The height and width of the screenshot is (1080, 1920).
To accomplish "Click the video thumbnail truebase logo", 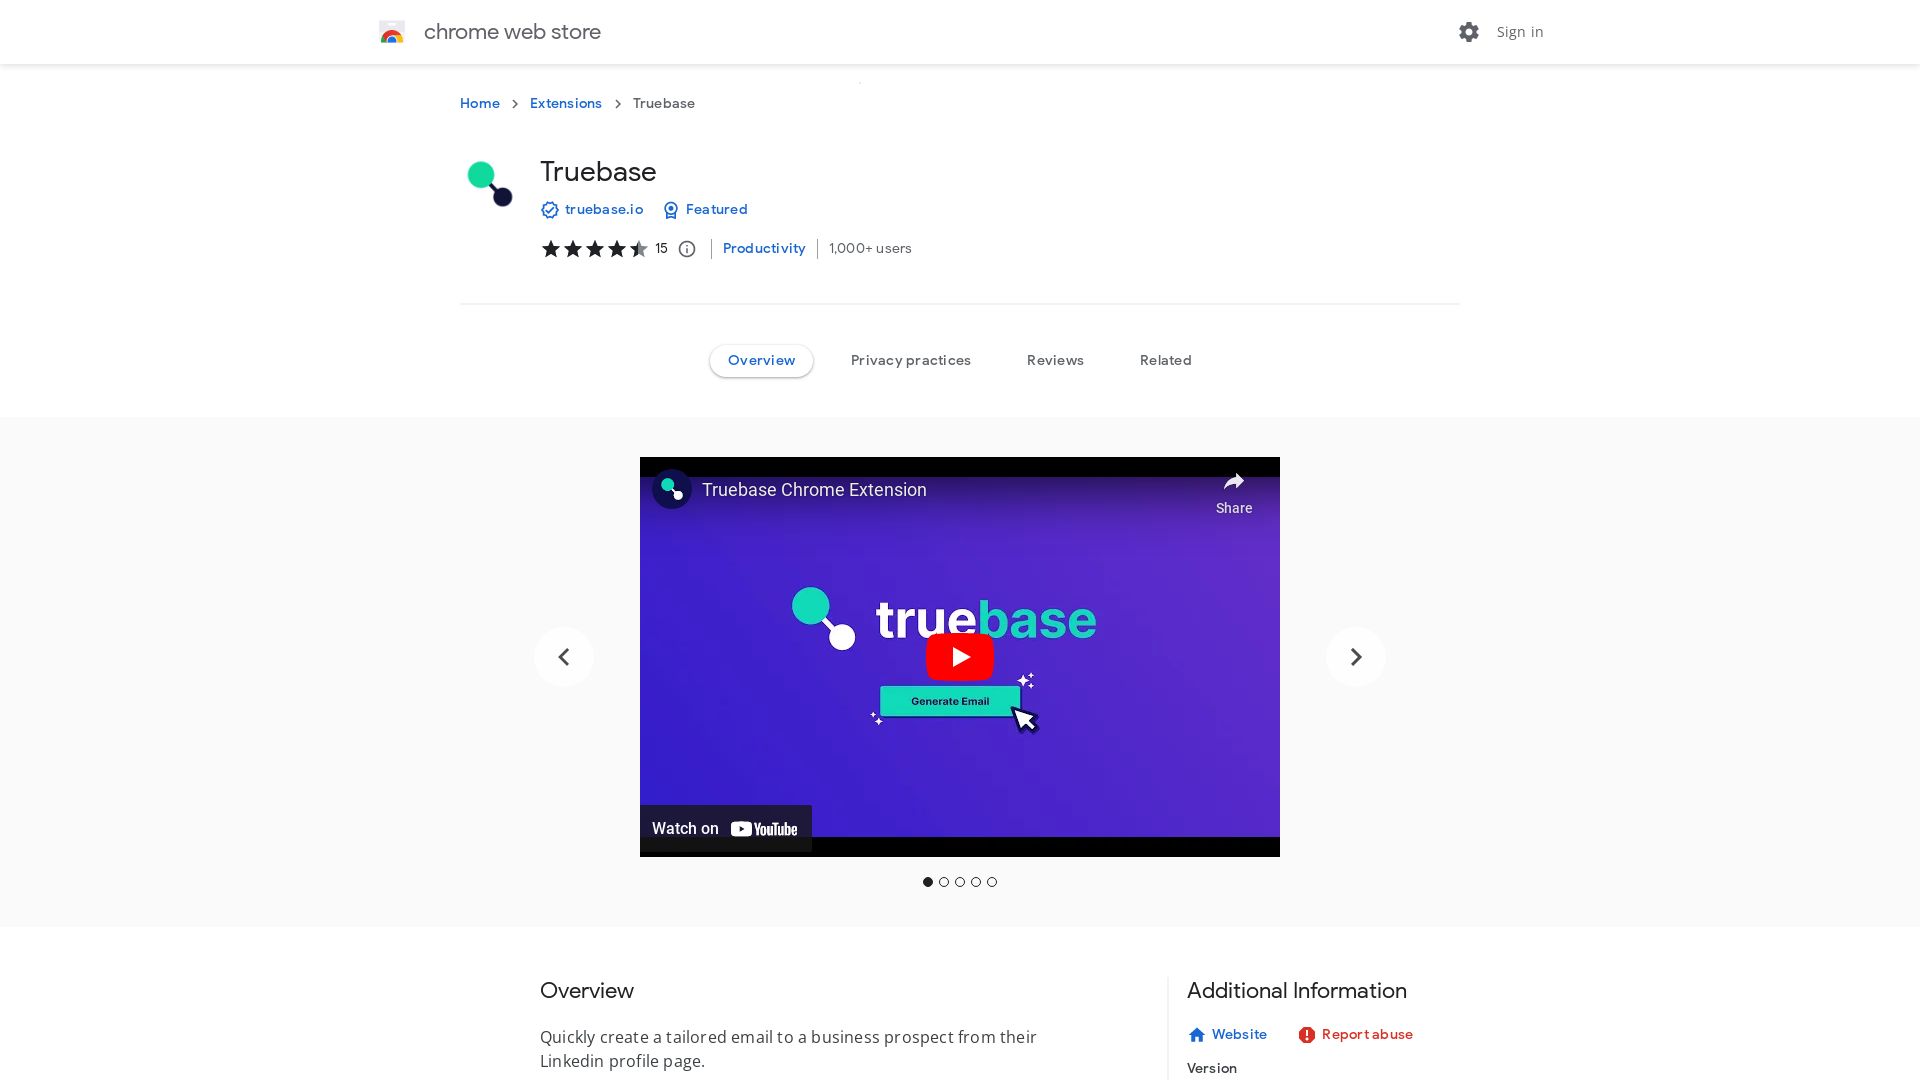I will pos(944,619).
